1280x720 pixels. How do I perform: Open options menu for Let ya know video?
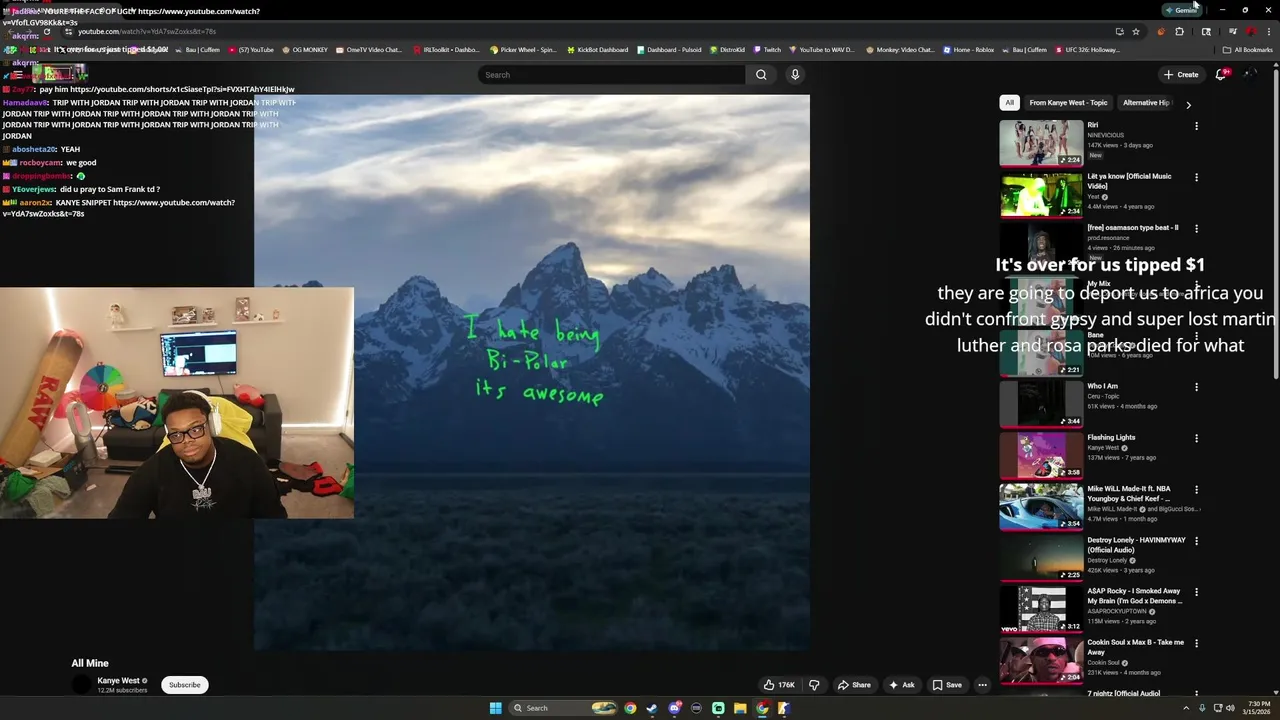pos(1196,177)
